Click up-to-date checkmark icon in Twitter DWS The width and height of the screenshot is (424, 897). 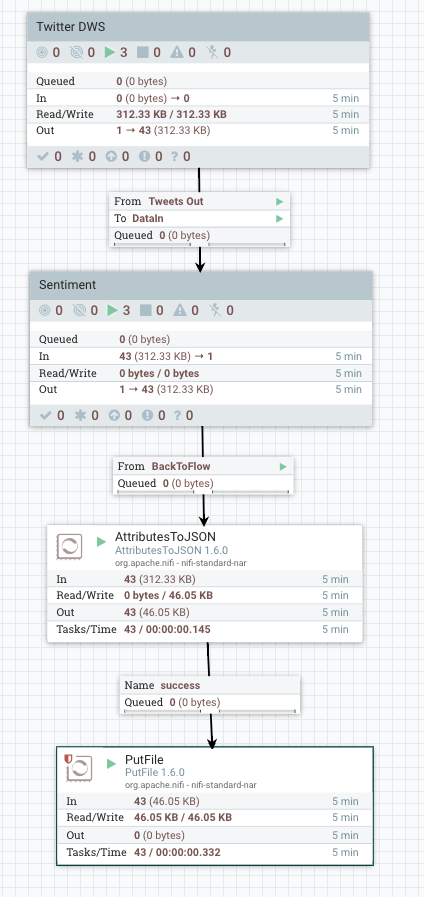42,156
